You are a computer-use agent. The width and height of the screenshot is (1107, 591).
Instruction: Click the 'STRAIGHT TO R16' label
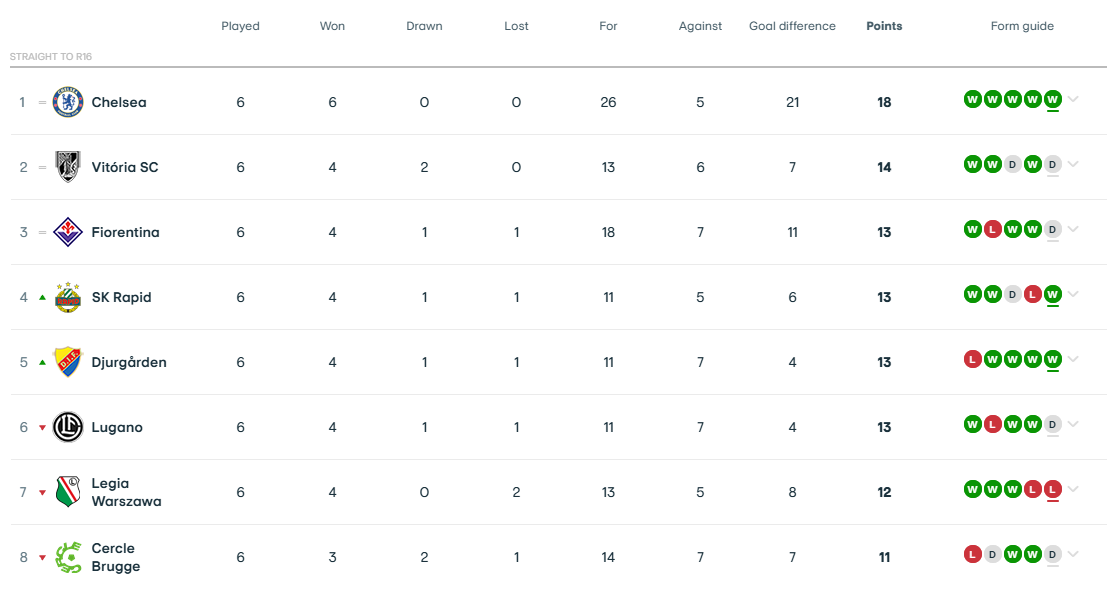51,56
